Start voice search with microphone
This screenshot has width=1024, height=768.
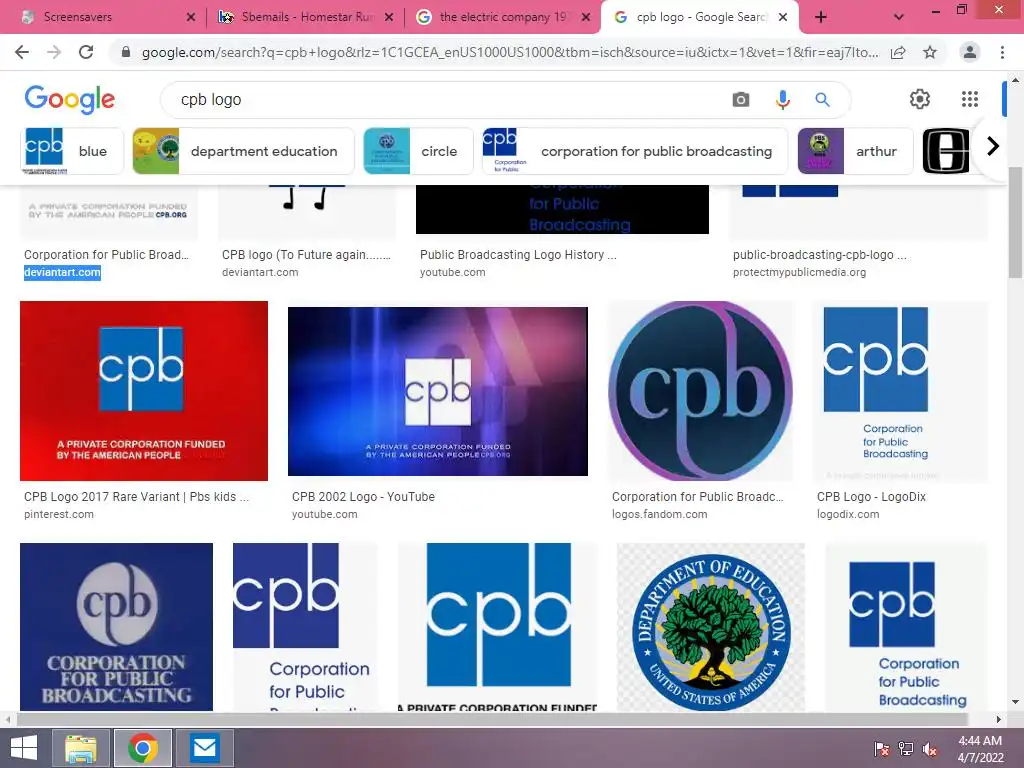pos(782,99)
